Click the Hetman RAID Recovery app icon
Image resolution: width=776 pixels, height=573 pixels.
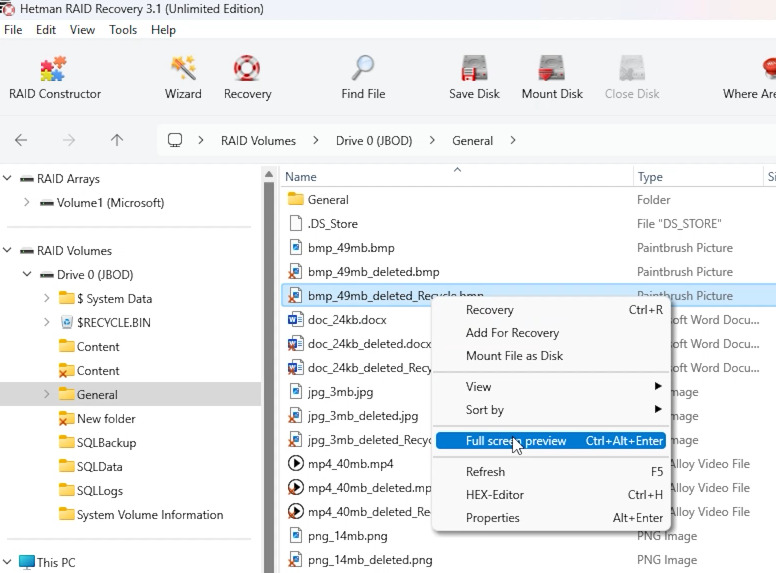(7, 8)
